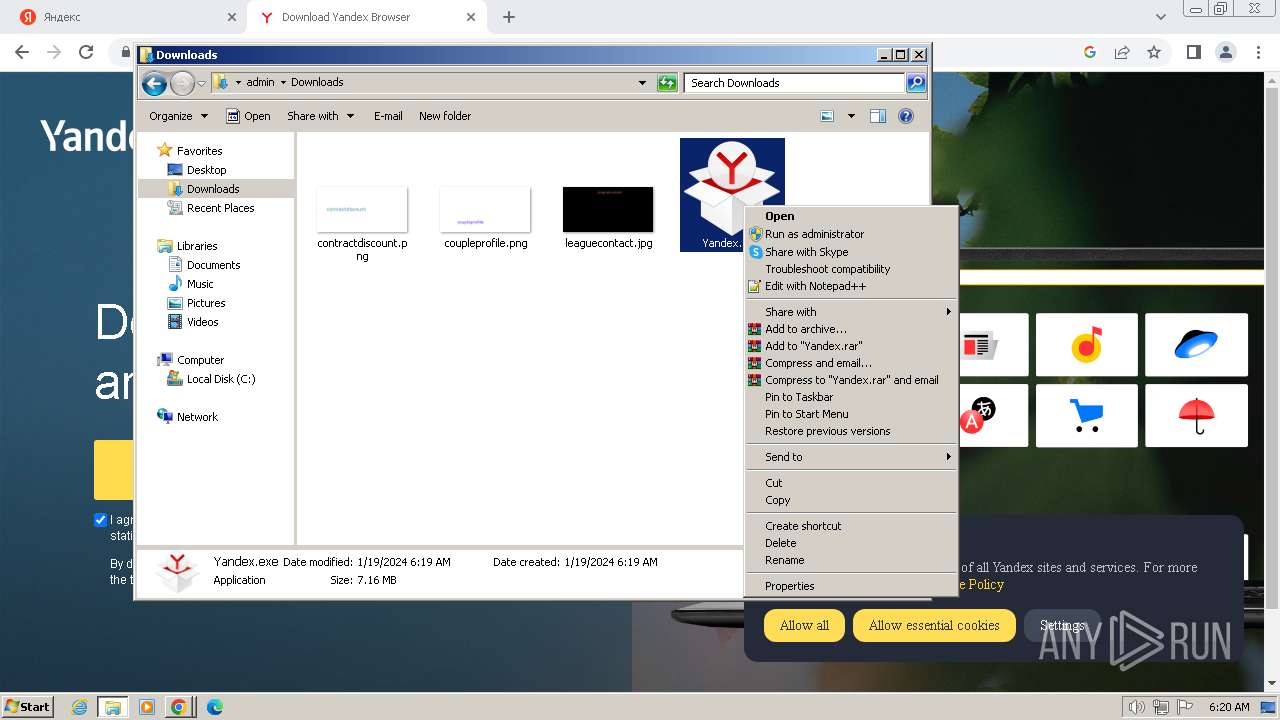The width and height of the screenshot is (1280, 720).
Task: Open Local Disk (C:) in navigation pane
Action: click(211, 379)
